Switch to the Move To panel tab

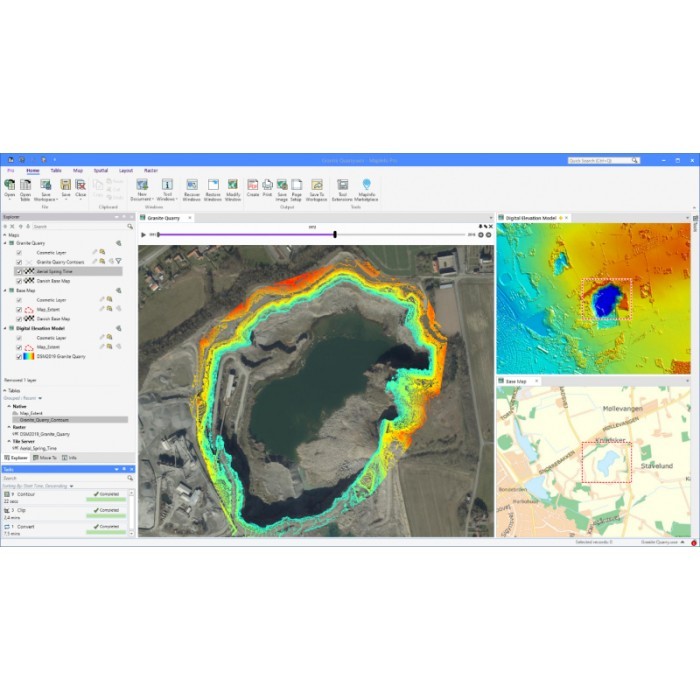(46, 457)
